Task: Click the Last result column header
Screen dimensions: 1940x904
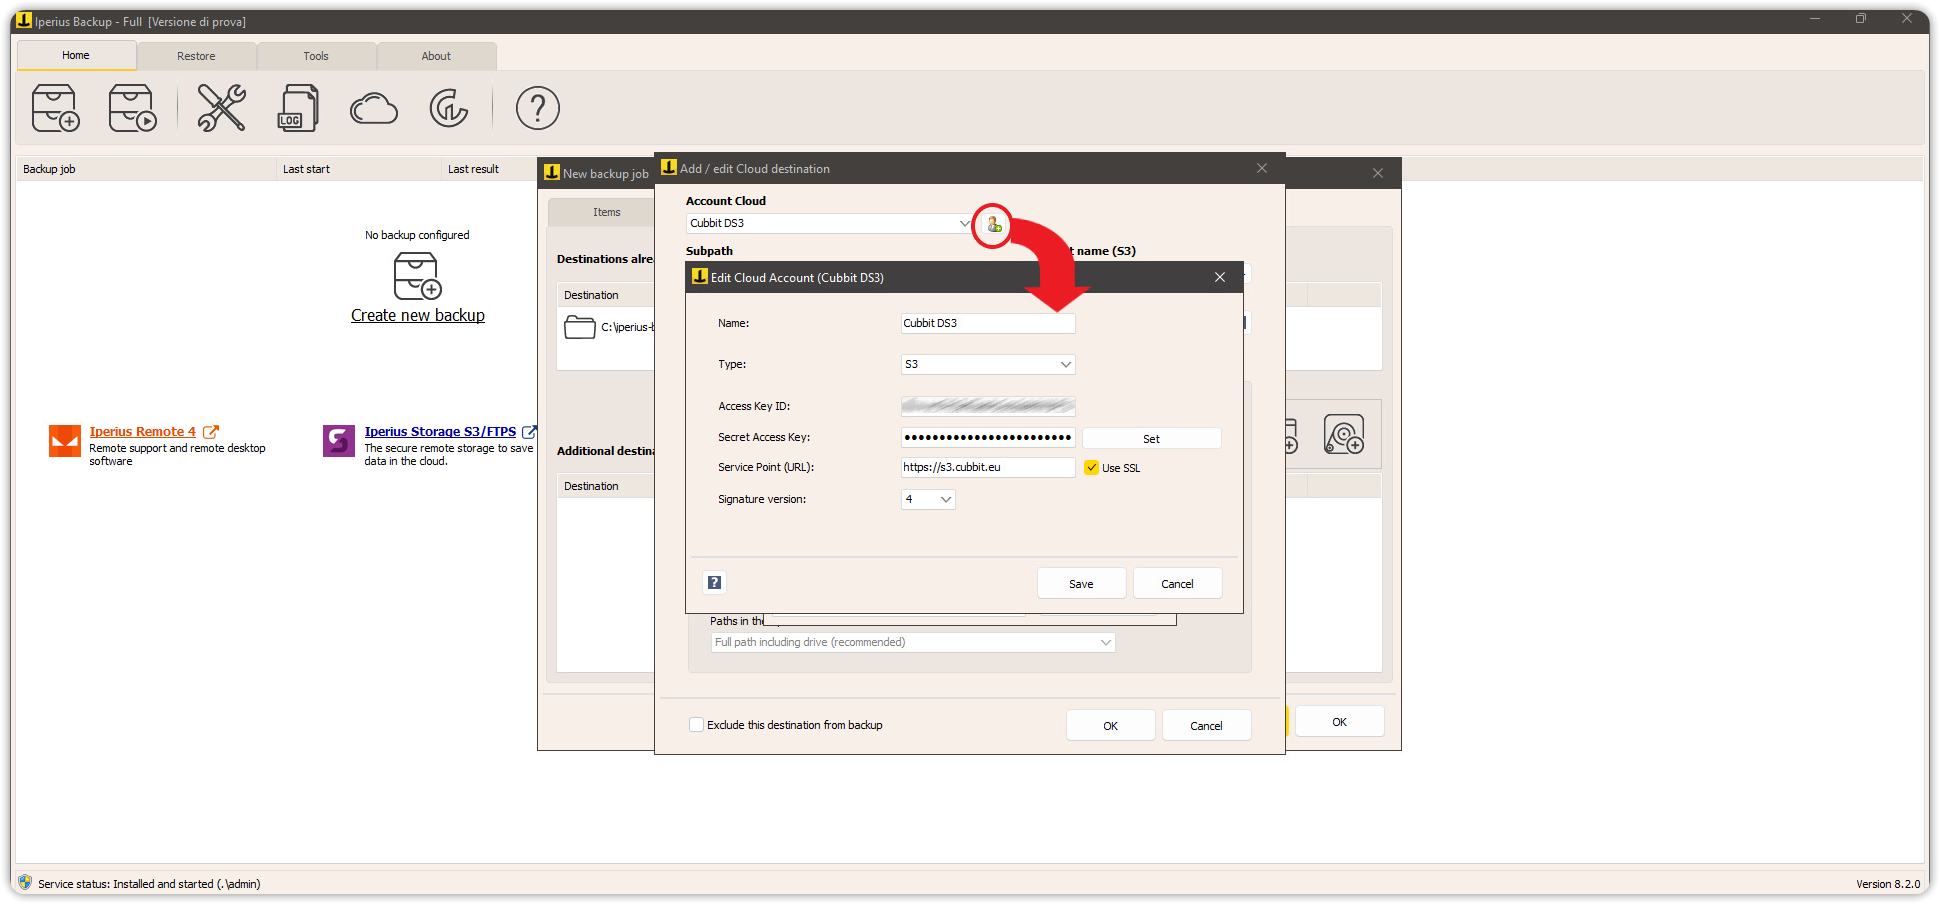Action: [490, 169]
